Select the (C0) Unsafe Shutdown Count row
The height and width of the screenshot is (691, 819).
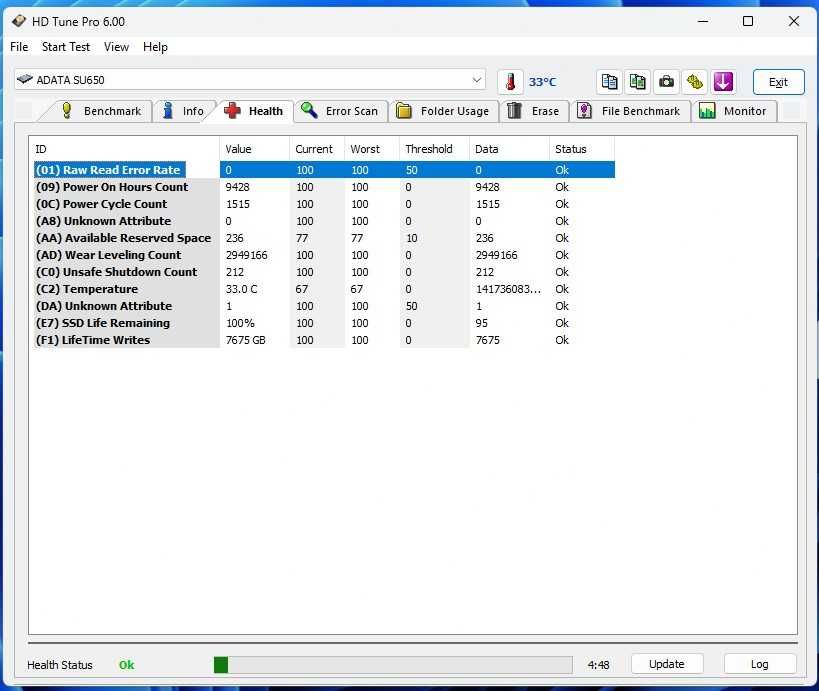324,272
